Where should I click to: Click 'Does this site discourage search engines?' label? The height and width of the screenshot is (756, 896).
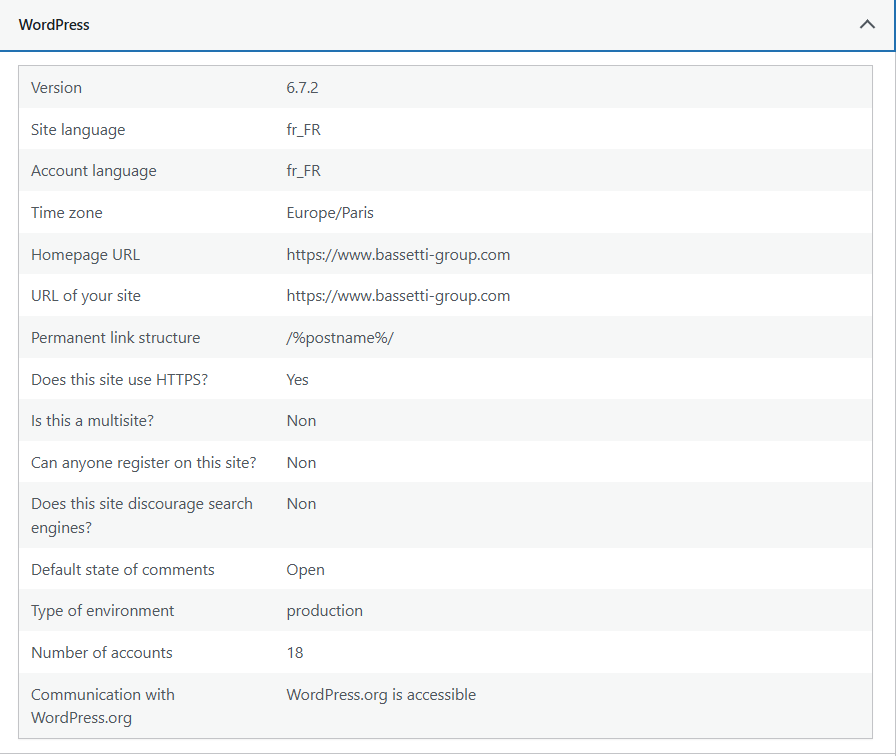[x=141, y=515]
